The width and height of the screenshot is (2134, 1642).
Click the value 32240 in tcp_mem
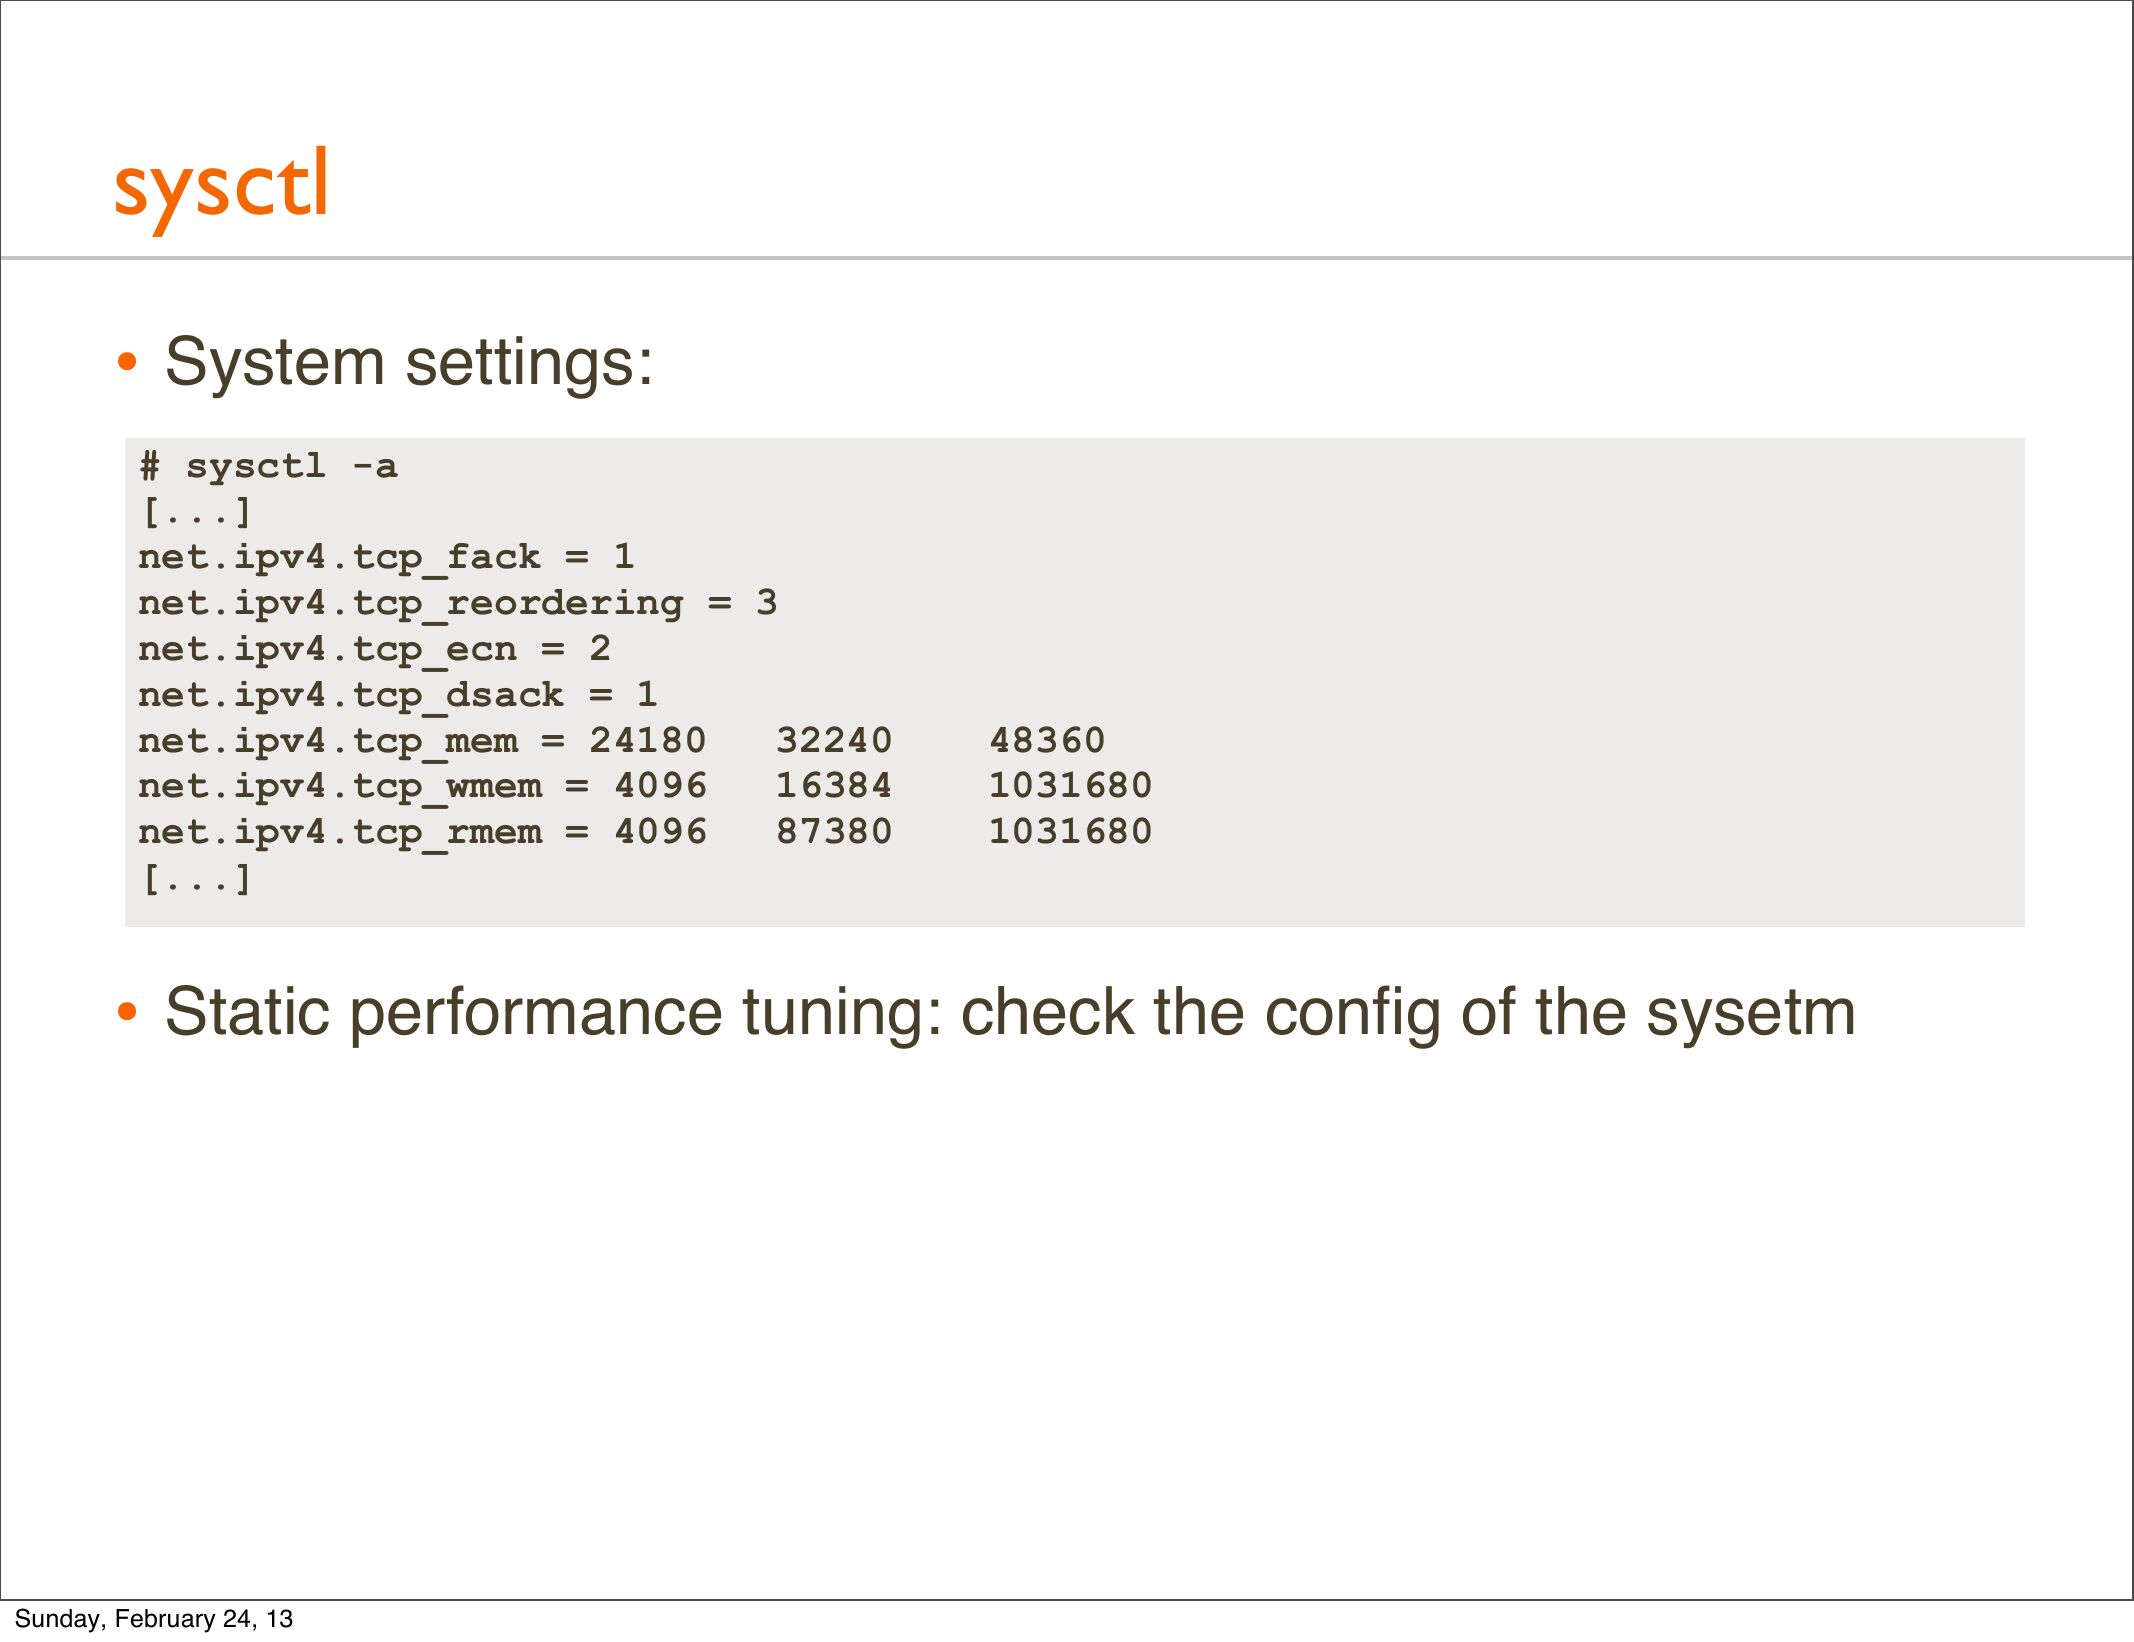click(x=833, y=741)
